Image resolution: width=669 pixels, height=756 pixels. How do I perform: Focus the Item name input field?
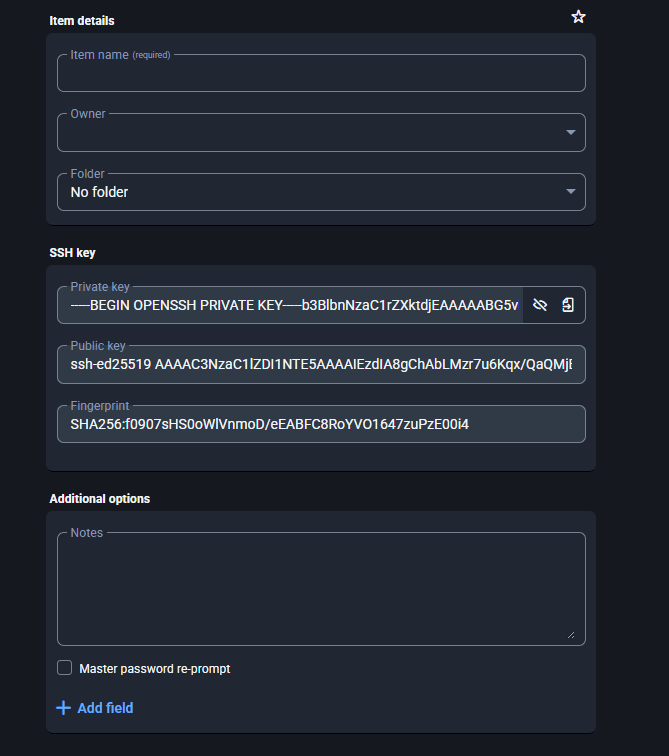(x=321, y=73)
